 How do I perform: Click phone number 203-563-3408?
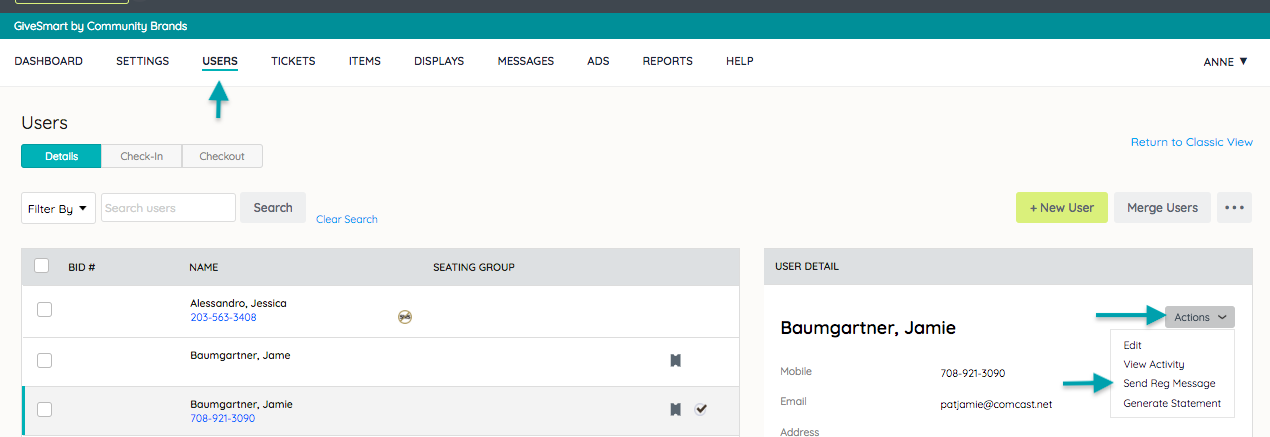pos(223,317)
